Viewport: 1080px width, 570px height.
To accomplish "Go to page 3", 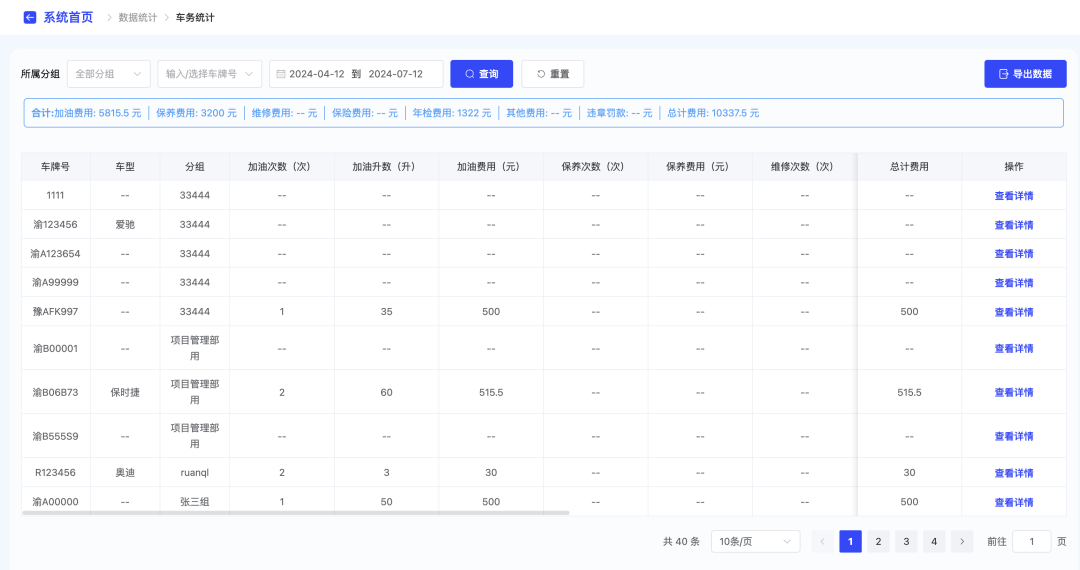I will pyautogui.click(x=906, y=542).
